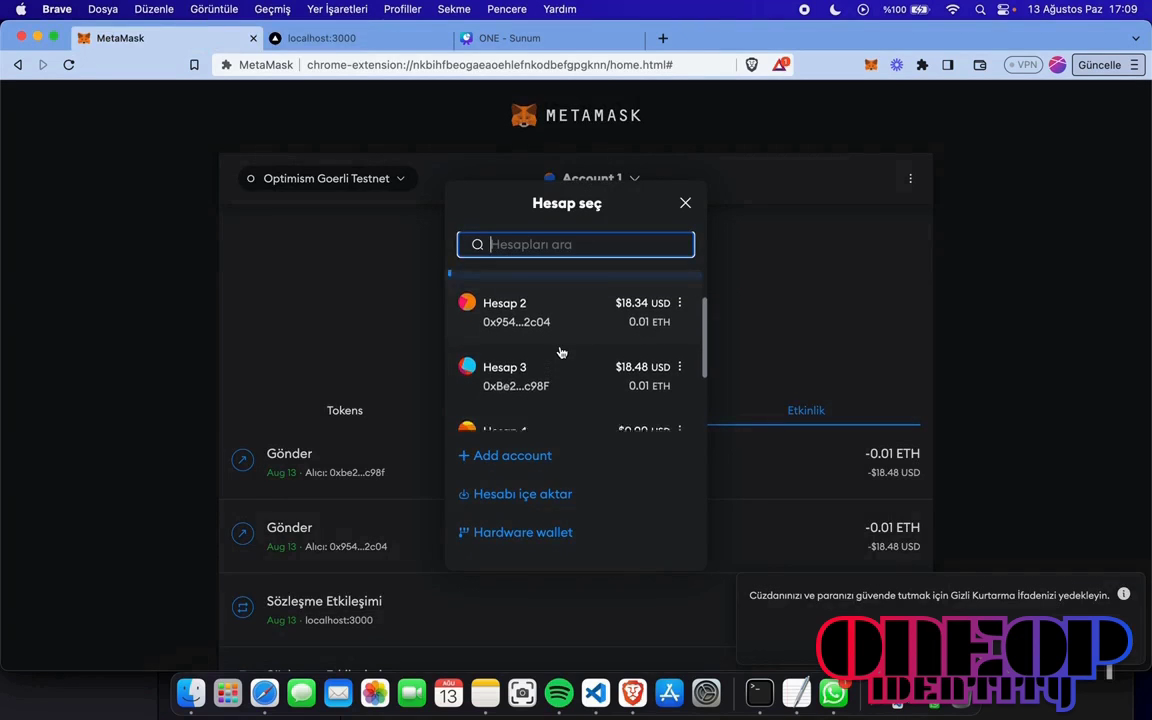The width and height of the screenshot is (1152, 720).
Task: Go back in browser history
Action: tap(18, 65)
